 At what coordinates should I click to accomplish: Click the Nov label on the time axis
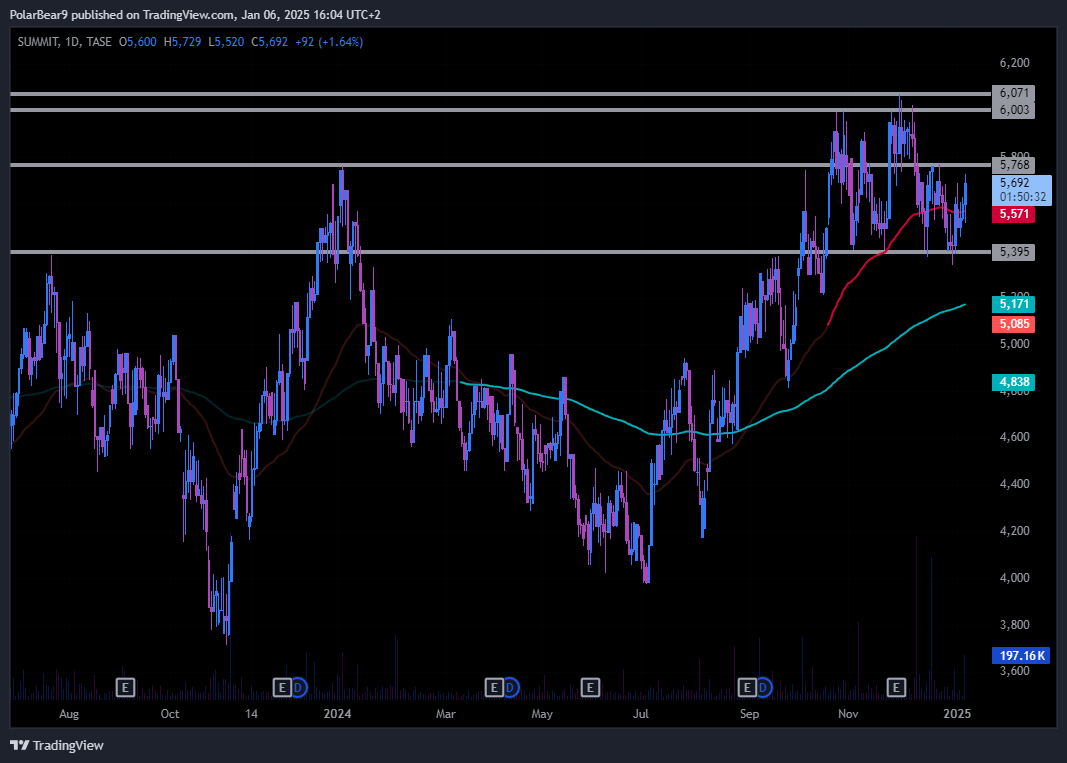(x=848, y=714)
